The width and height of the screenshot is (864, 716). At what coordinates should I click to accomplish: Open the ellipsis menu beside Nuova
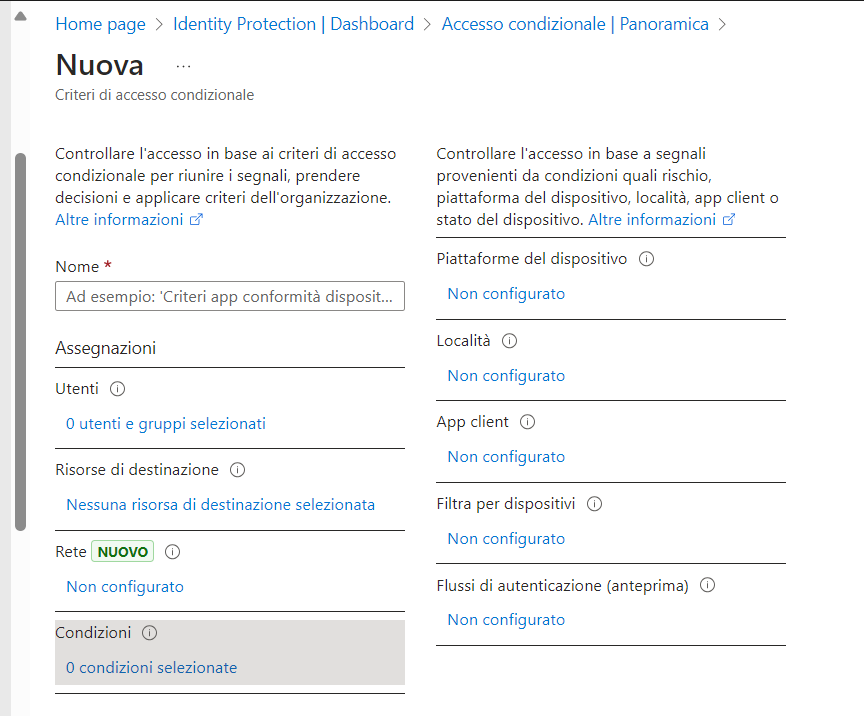tap(183, 66)
